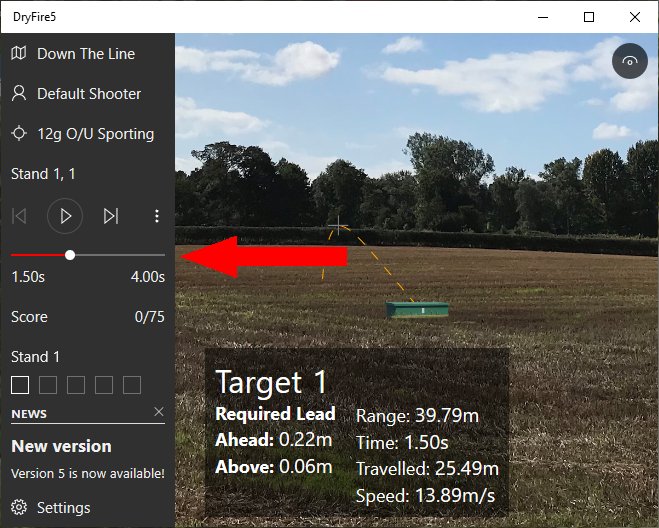Click the crosshair icon beside 12g O/U Sporting
The height and width of the screenshot is (528, 659).
click(x=19, y=134)
